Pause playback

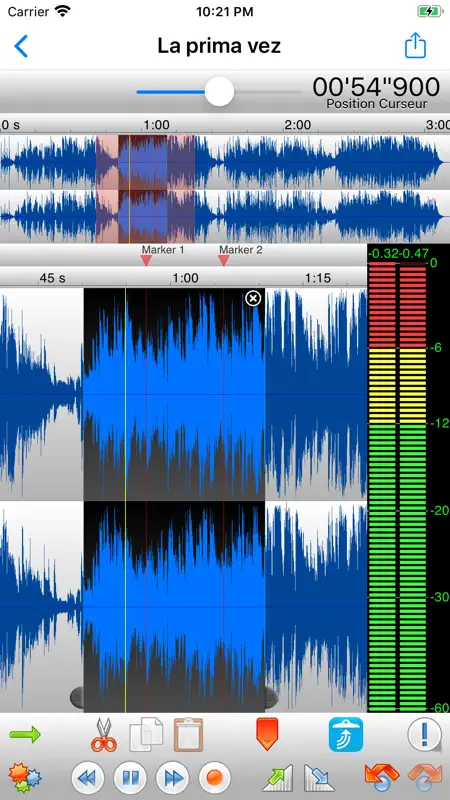pyautogui.click(x=130, y=778)
